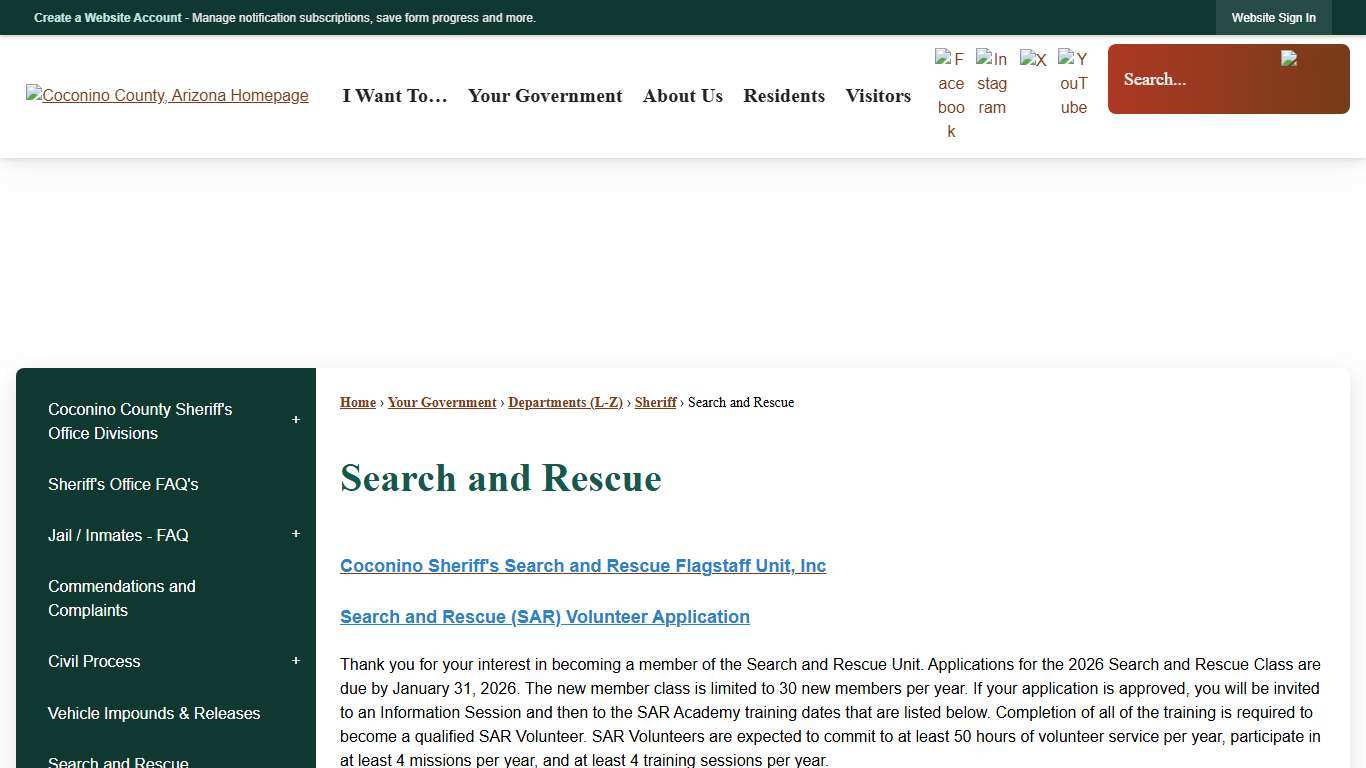Screen dimensions: 1366x768
Task: Open Search and Rescue Volunteer Application
Action: (544, 616)
